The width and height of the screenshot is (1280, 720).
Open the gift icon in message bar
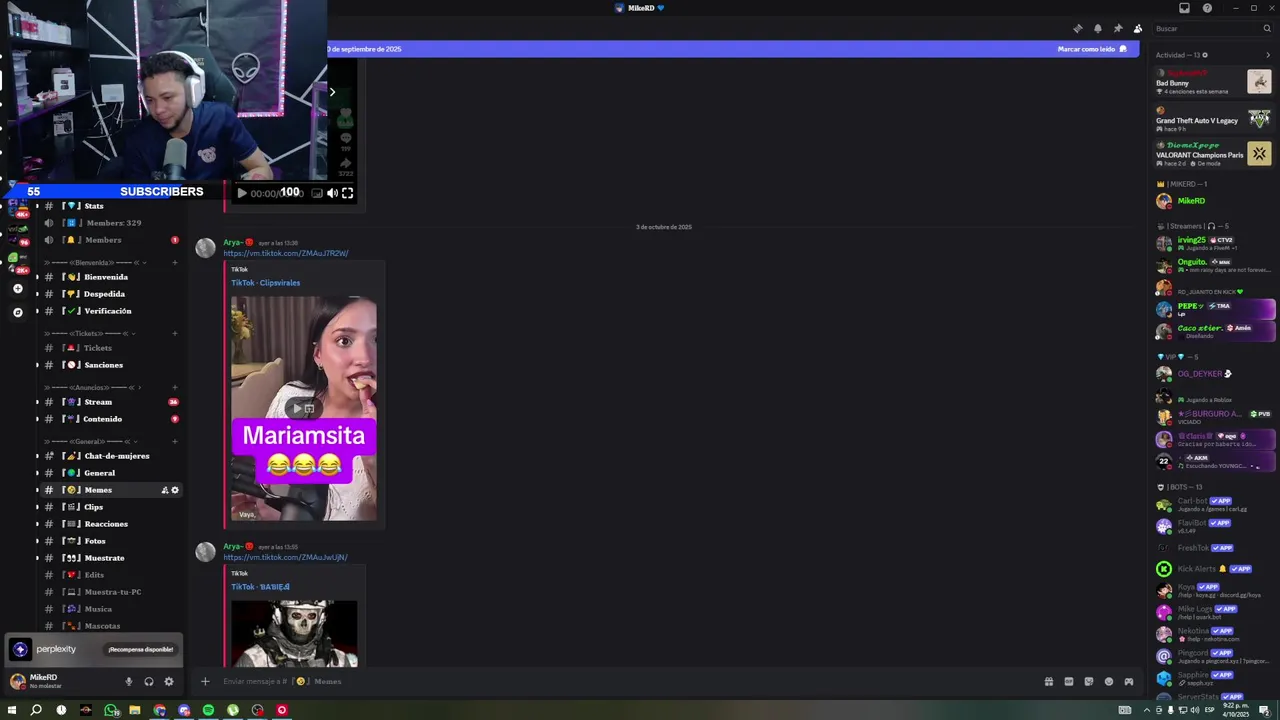point(1048,682)
